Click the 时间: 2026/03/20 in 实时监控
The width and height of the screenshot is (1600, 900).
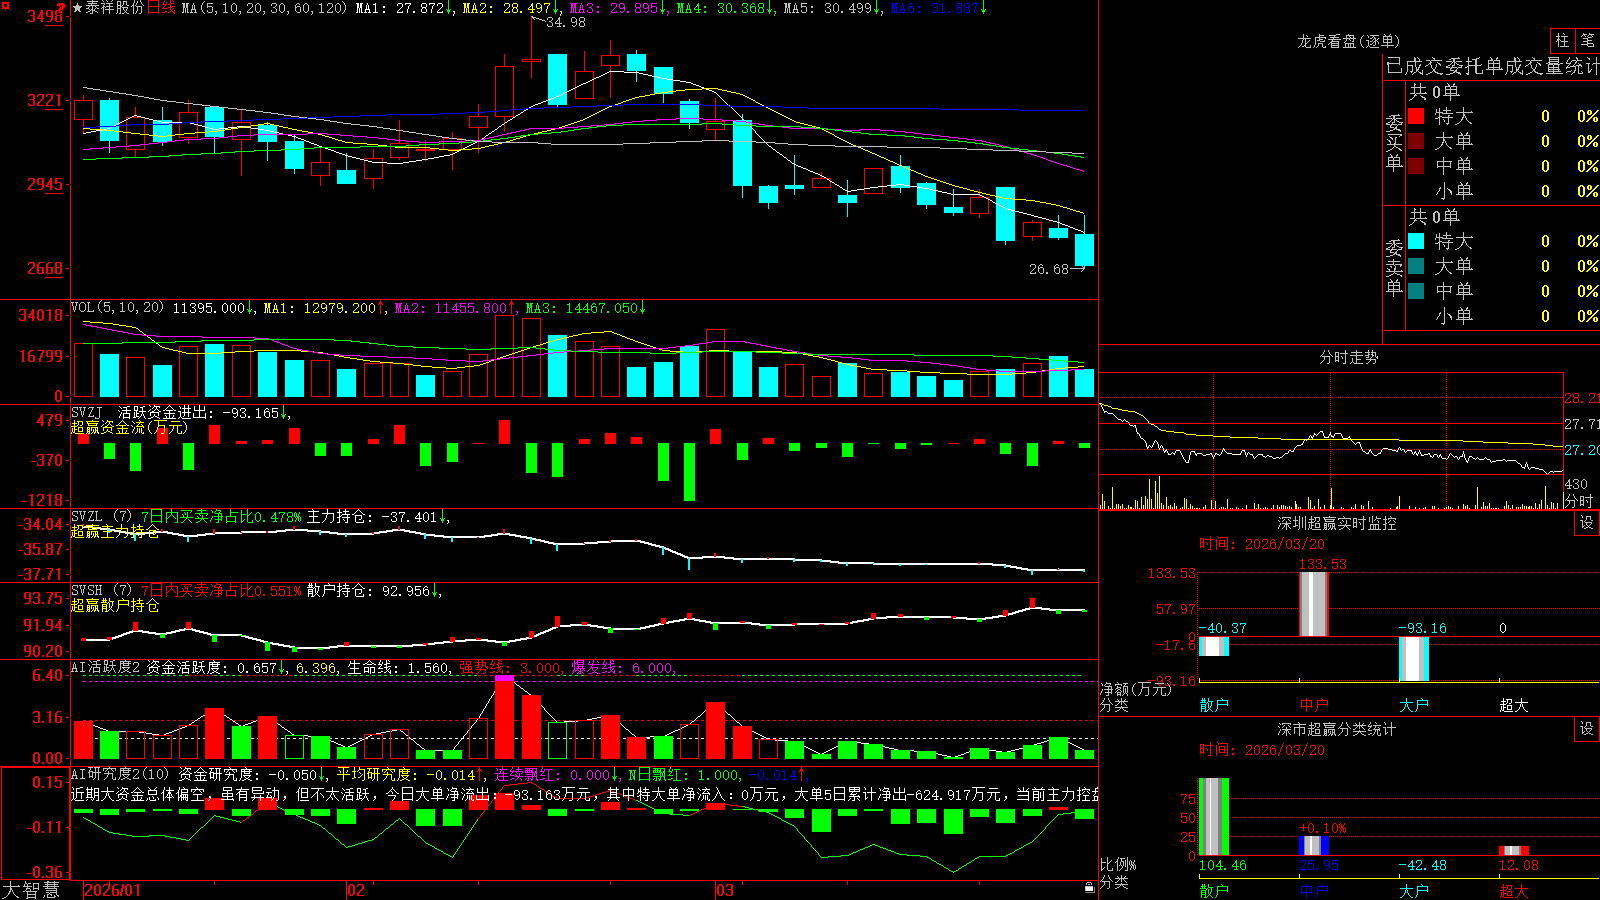click(1262, 544)
